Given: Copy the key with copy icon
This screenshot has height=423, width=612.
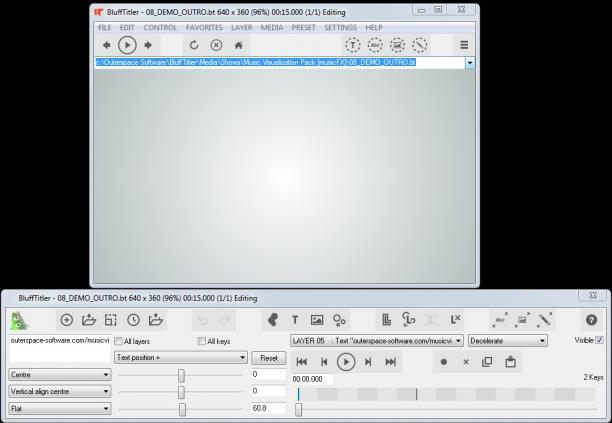Looking at the screenshot, I should 487,362.
